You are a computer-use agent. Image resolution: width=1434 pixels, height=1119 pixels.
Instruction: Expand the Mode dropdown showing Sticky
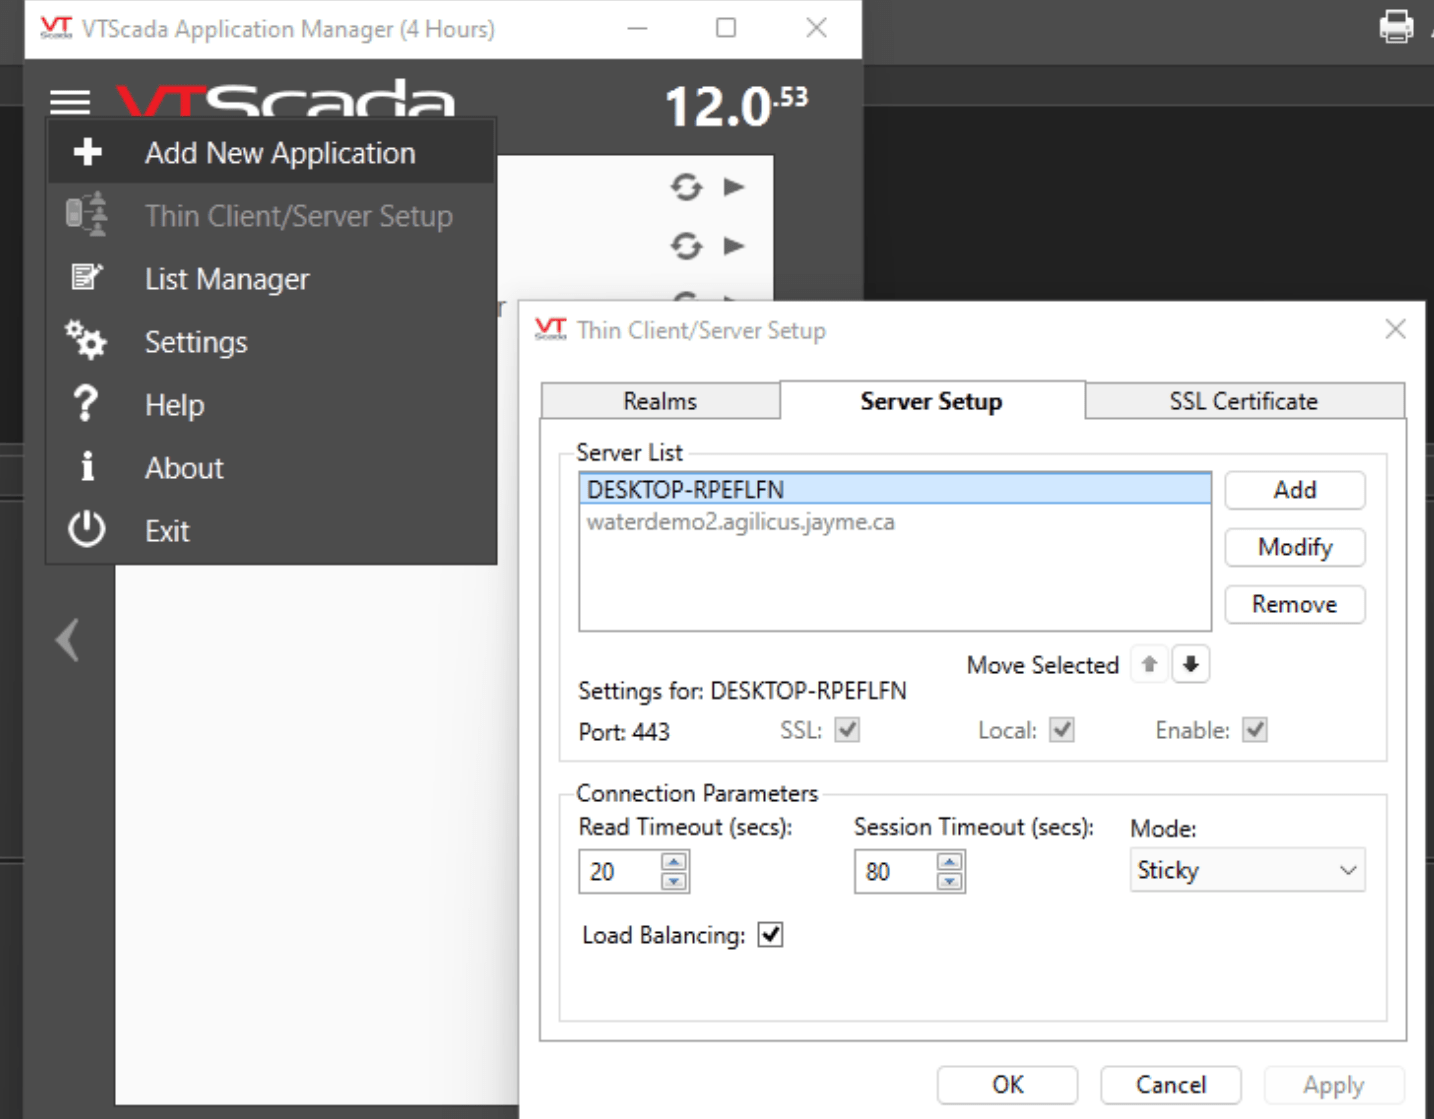(1246, 870)
